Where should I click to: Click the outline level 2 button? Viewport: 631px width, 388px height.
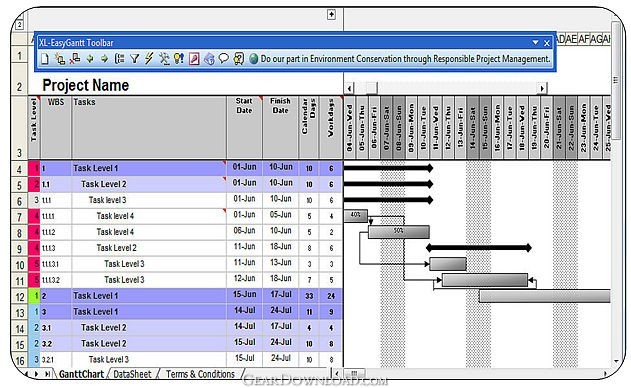tap(19, 24)
